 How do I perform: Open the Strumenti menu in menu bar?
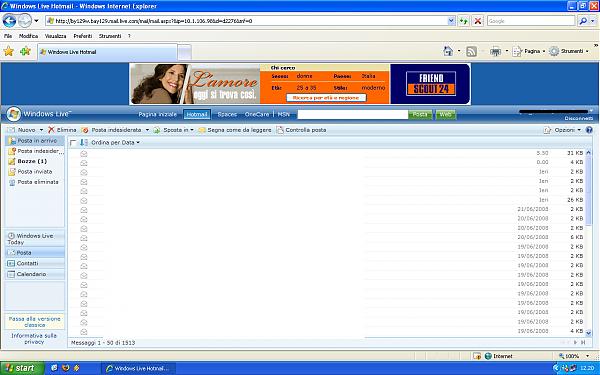tap(110, 36)
